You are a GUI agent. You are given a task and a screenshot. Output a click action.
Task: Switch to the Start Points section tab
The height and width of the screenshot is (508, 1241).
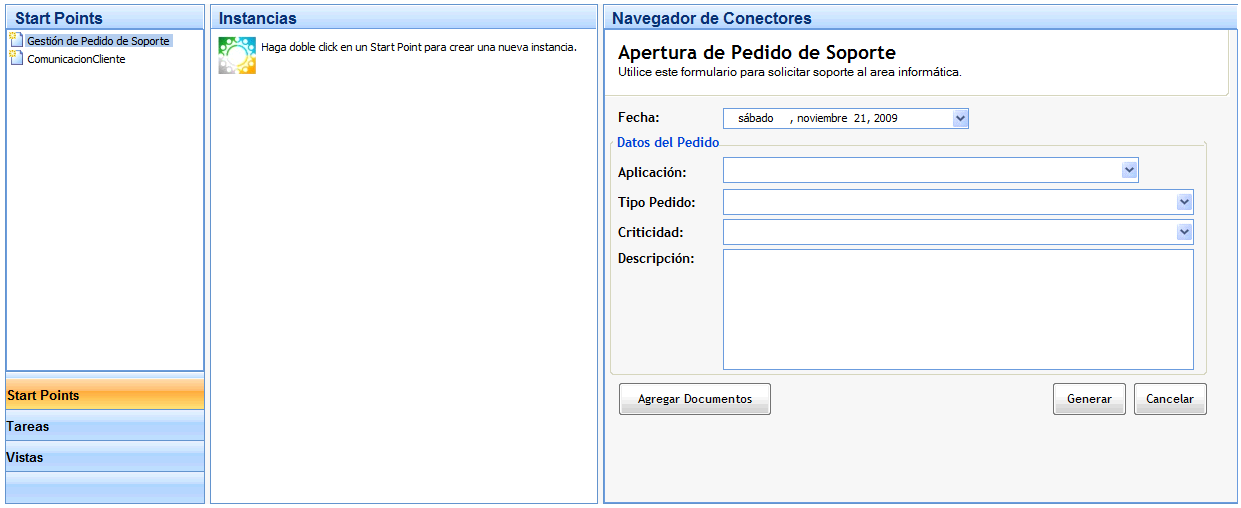point(104,395)
